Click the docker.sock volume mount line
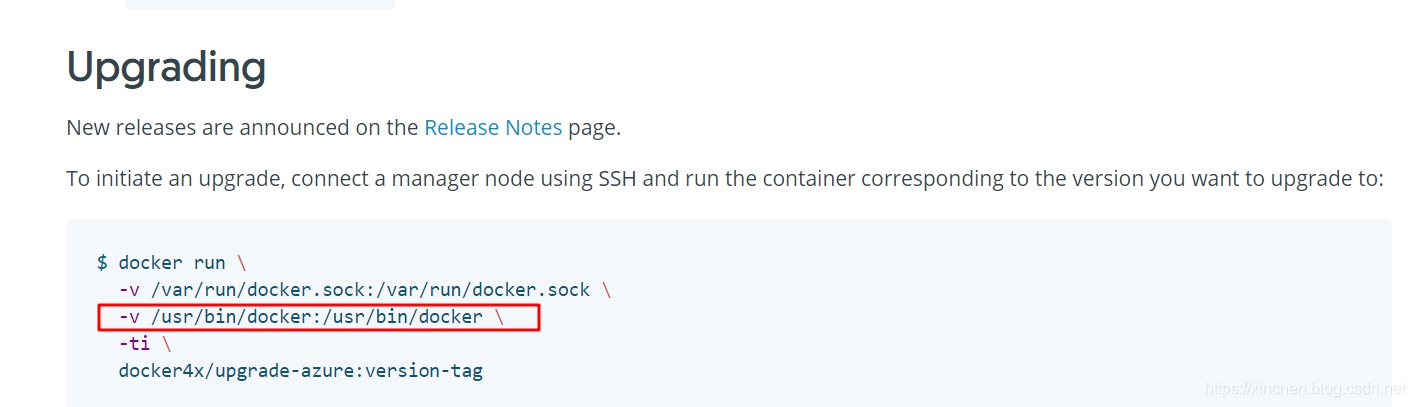 coord(364,290)
